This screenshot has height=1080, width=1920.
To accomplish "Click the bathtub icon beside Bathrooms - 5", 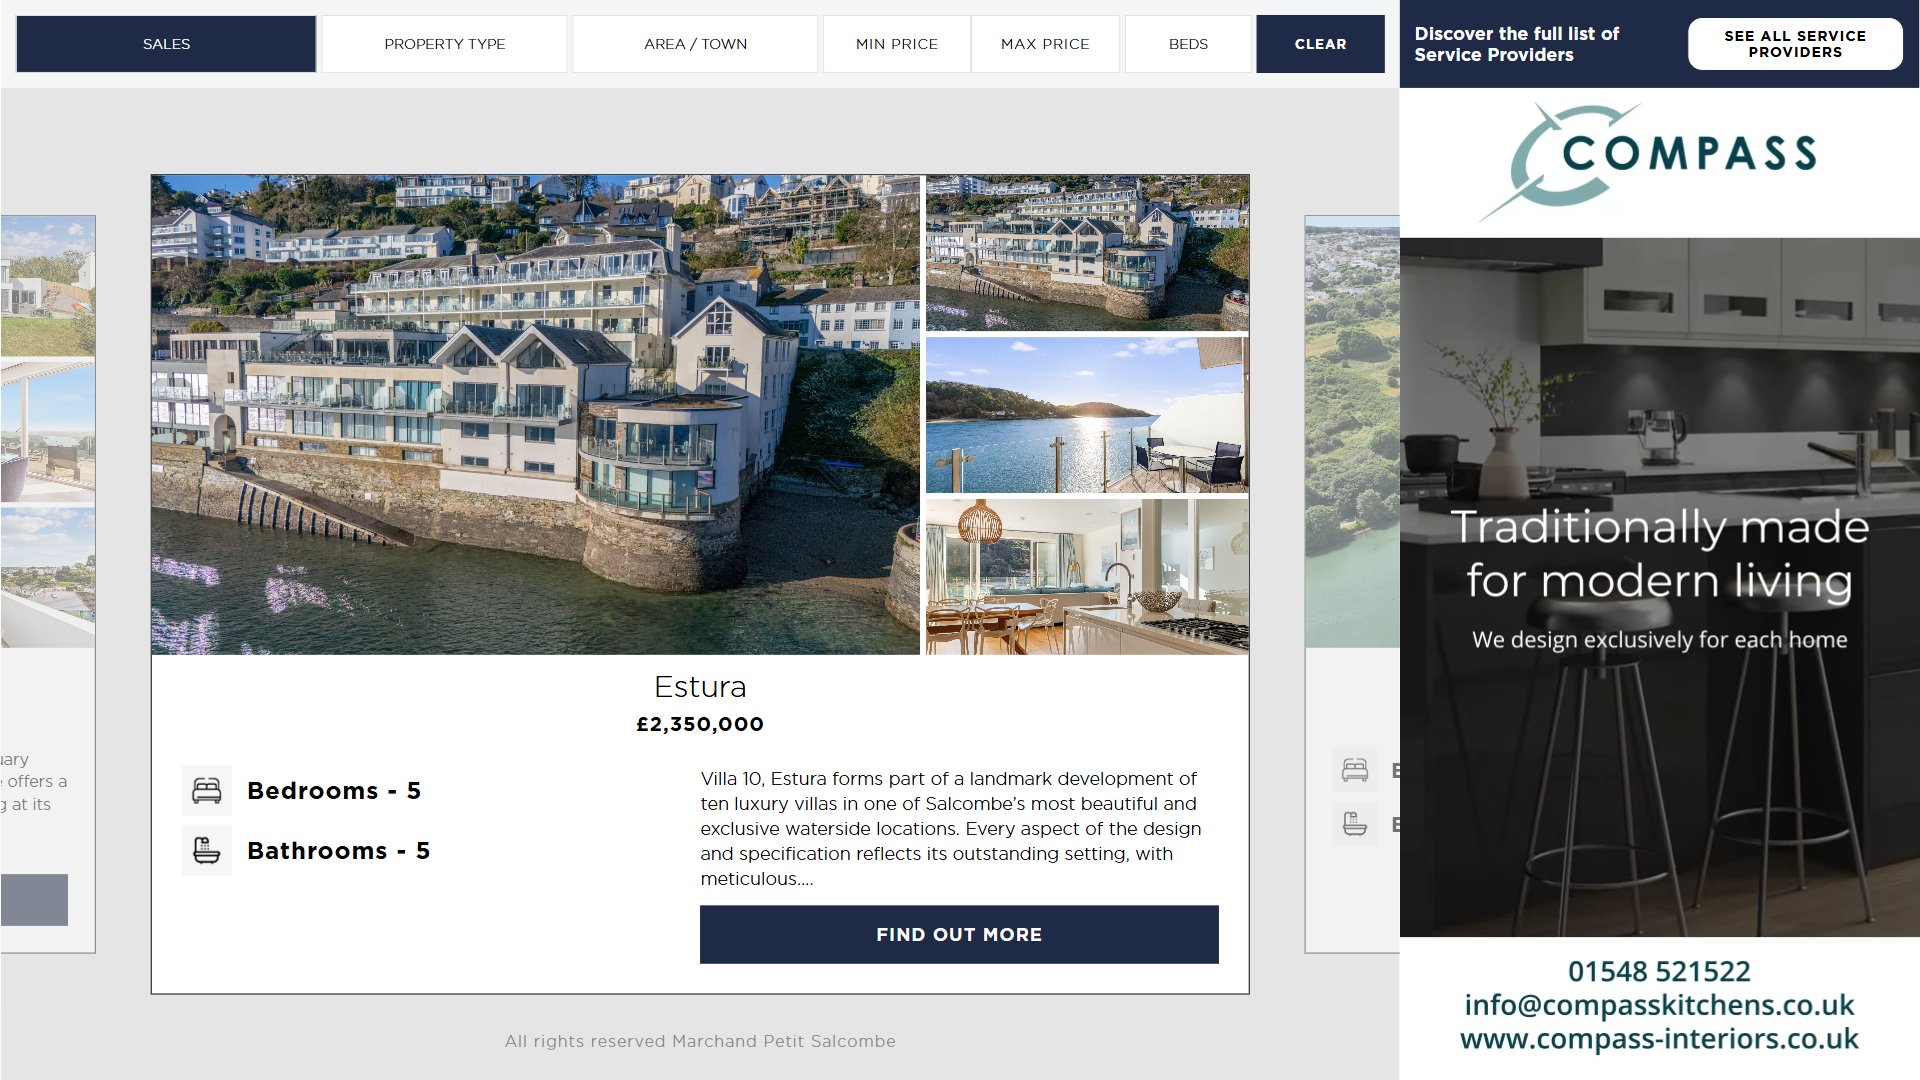I will coord(207,851).
